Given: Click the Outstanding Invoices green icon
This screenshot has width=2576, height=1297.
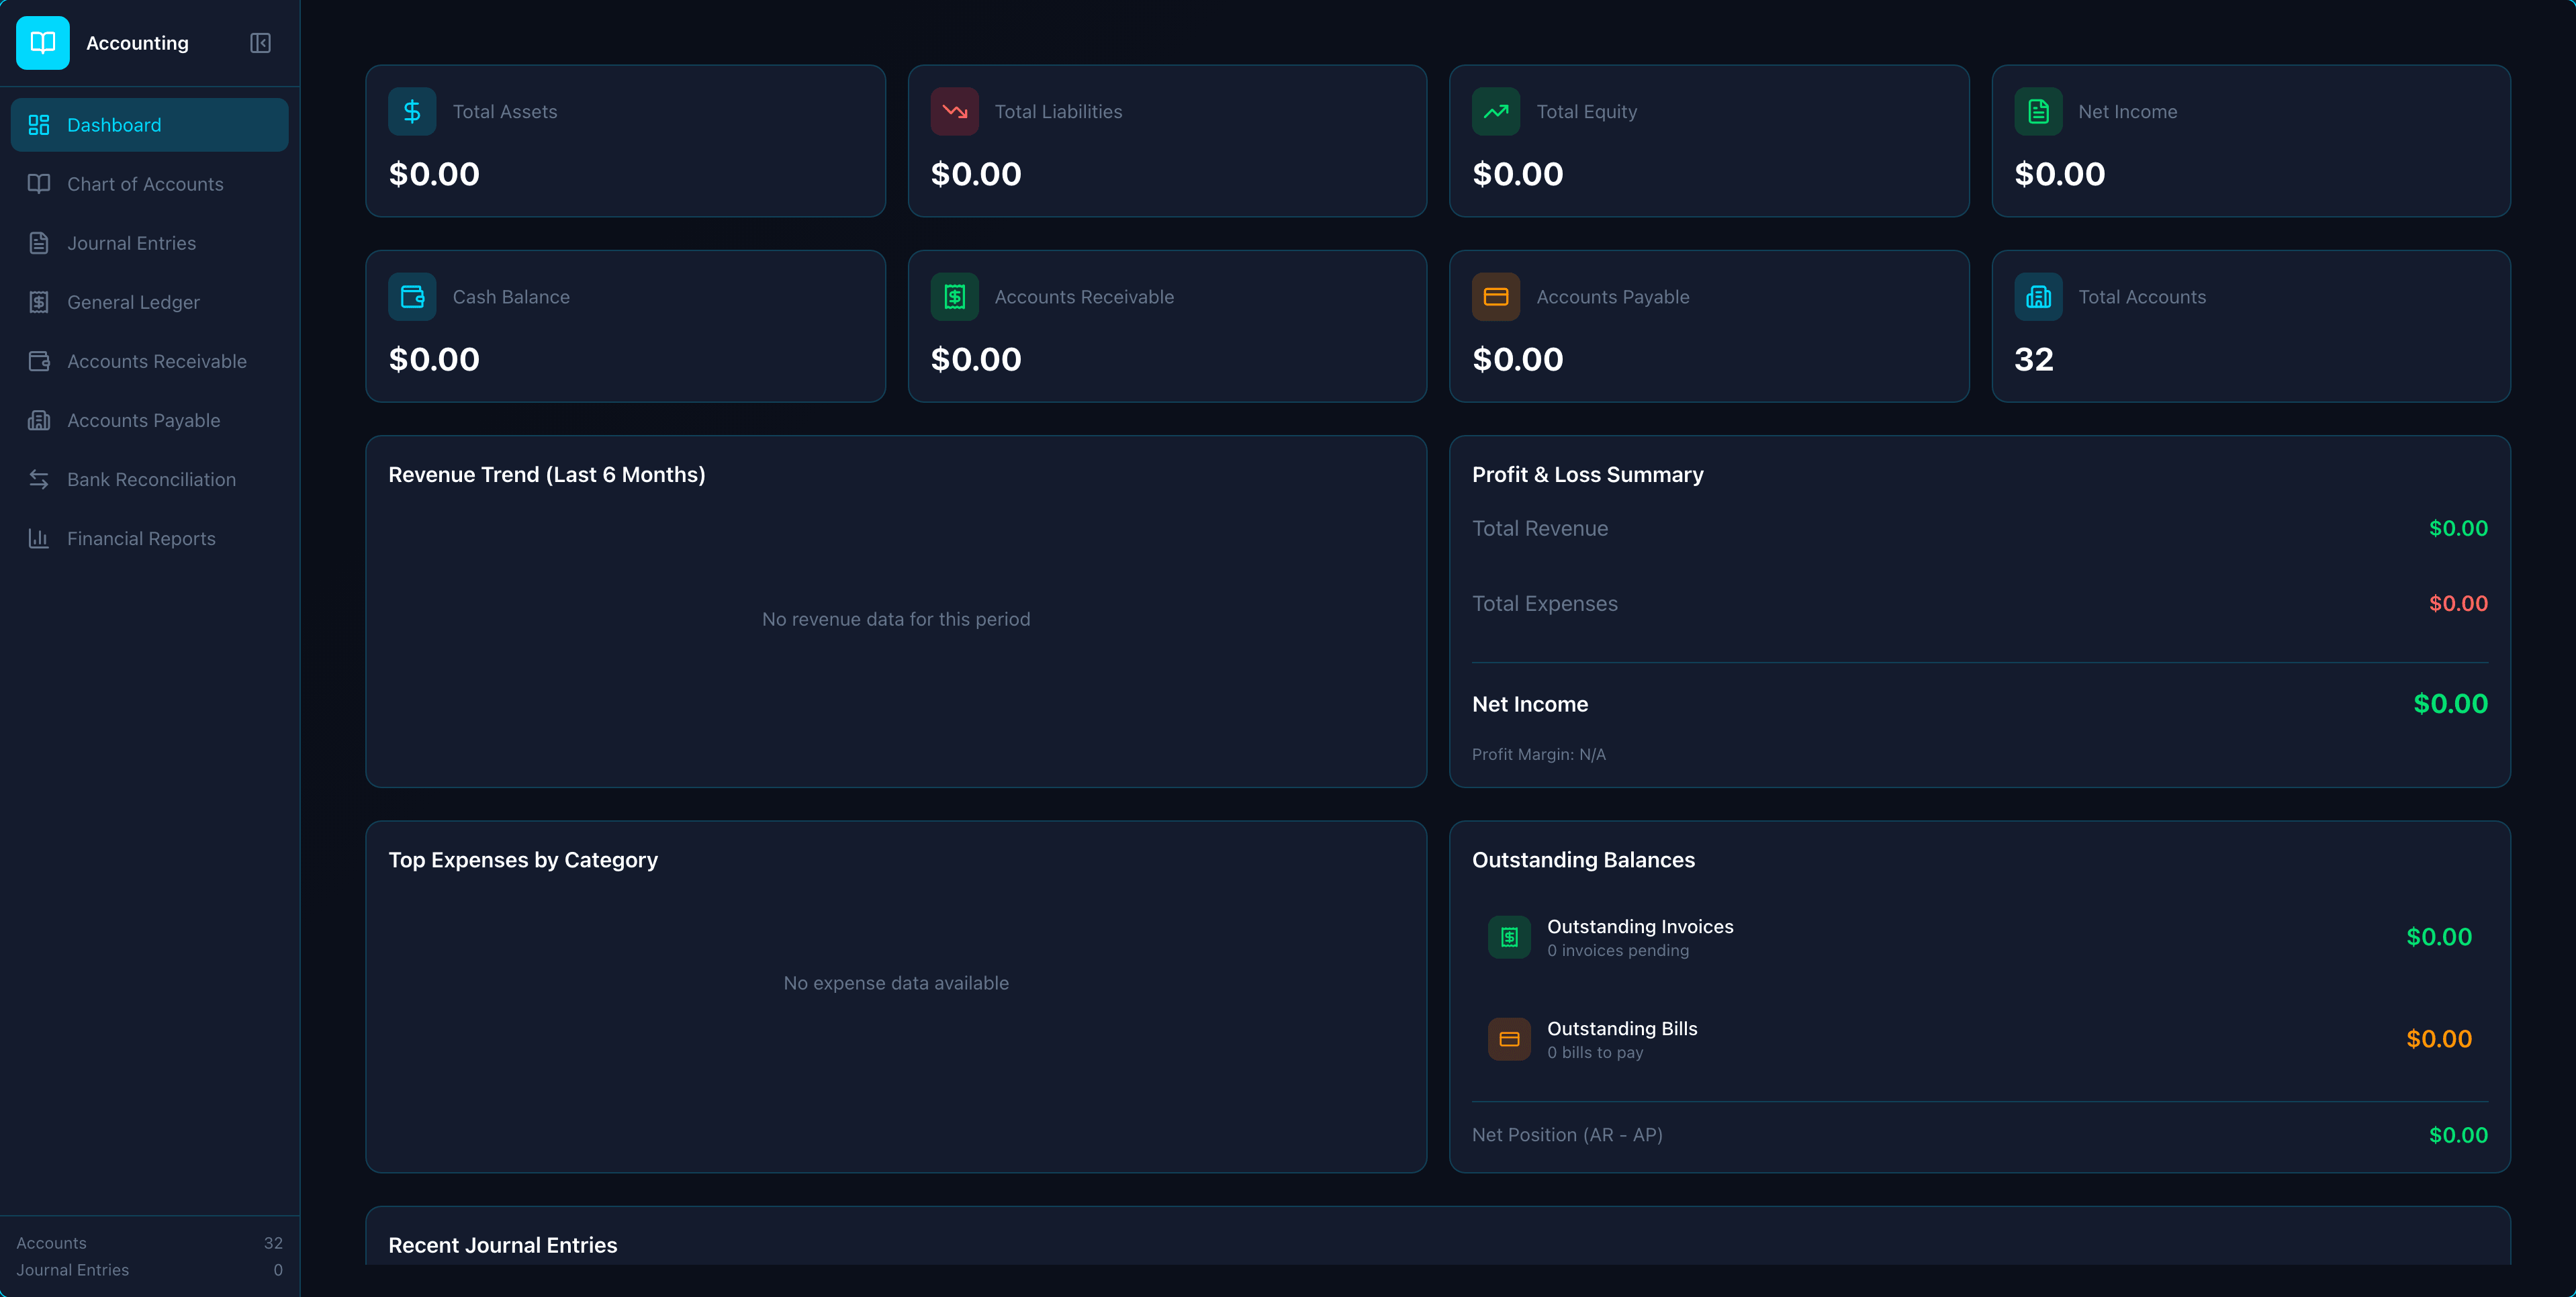Looking at the screenshot, I should click(x=1509, y=937).
